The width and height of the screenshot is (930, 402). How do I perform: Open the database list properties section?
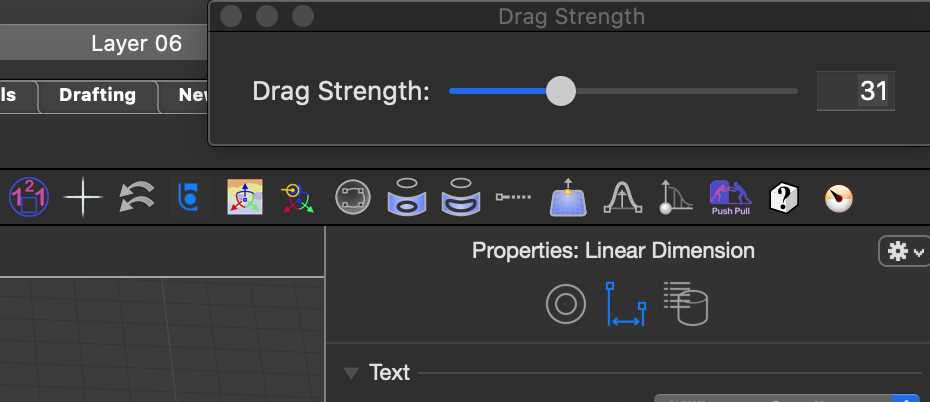click(686, 304)
